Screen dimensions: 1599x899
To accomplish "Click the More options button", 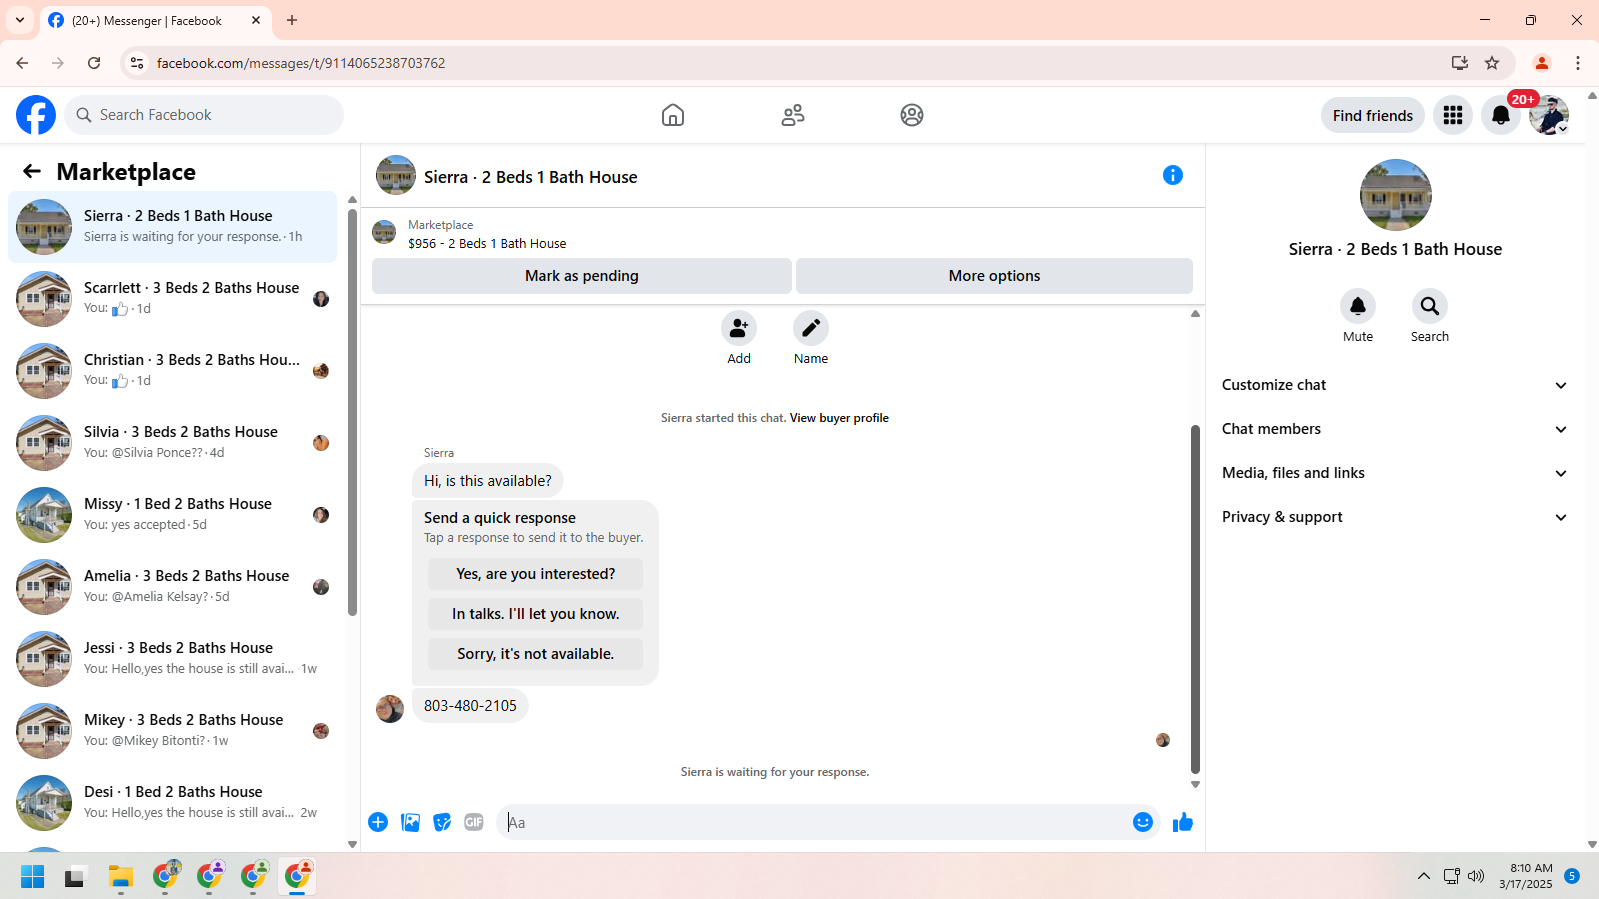I will [994, 276].
